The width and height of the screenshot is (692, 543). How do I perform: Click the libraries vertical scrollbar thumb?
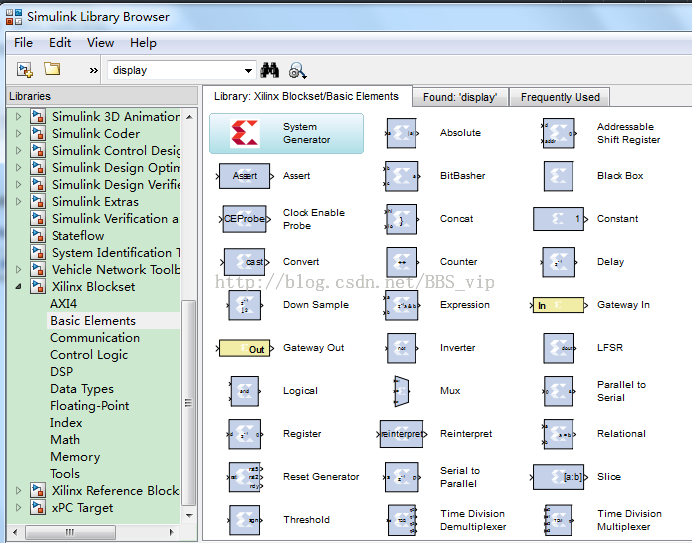pyautogui.click(x=188, y=403)
